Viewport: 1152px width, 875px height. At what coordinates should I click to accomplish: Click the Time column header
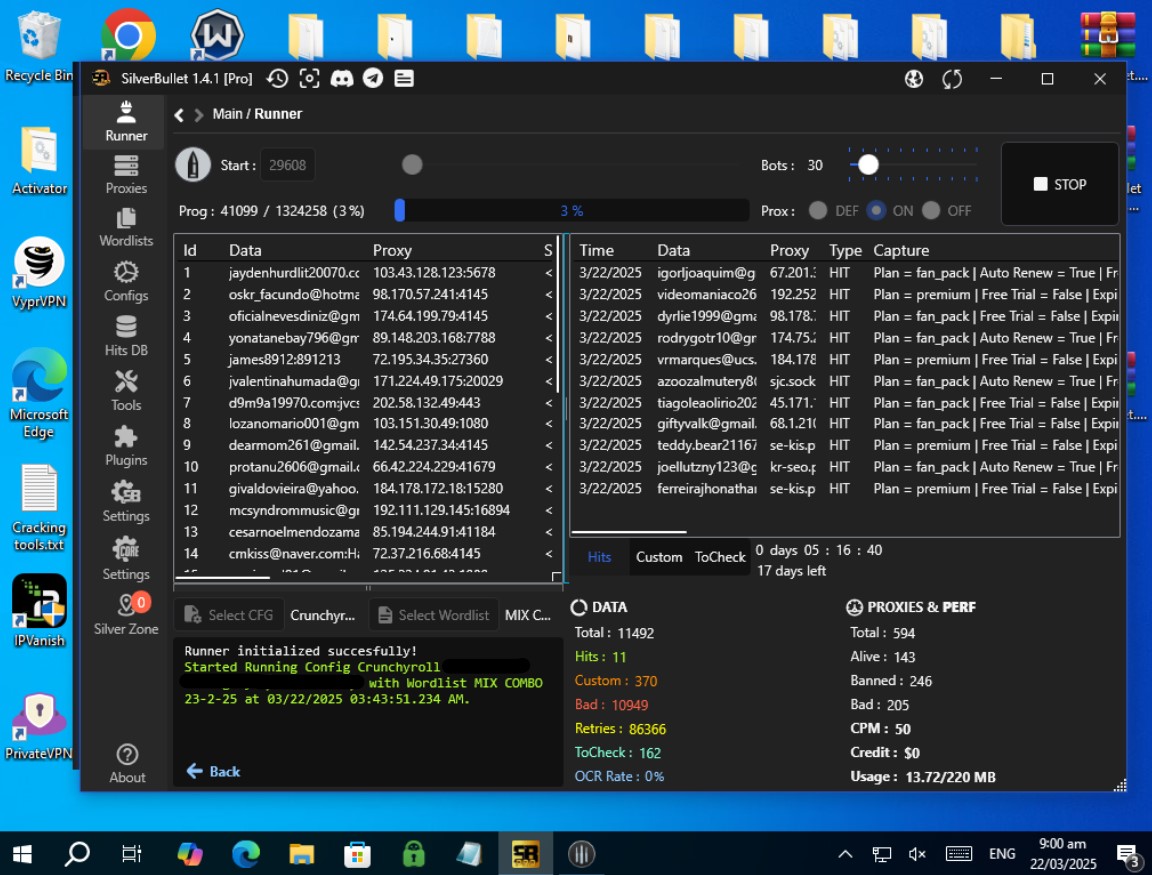coord(596,251)
